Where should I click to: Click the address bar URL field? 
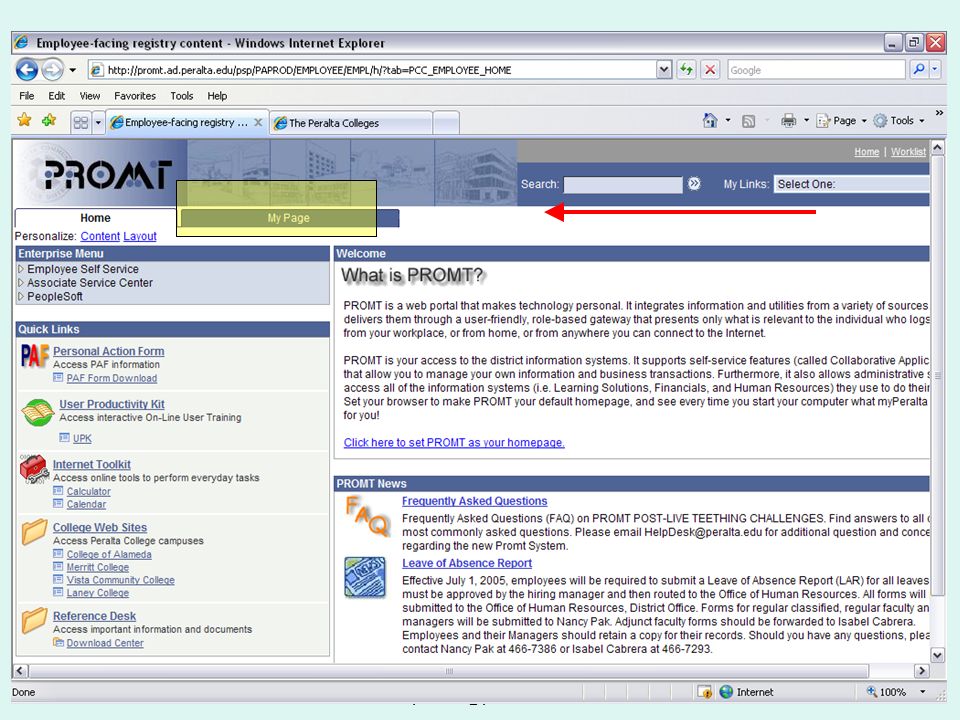(x=372, y=70)
